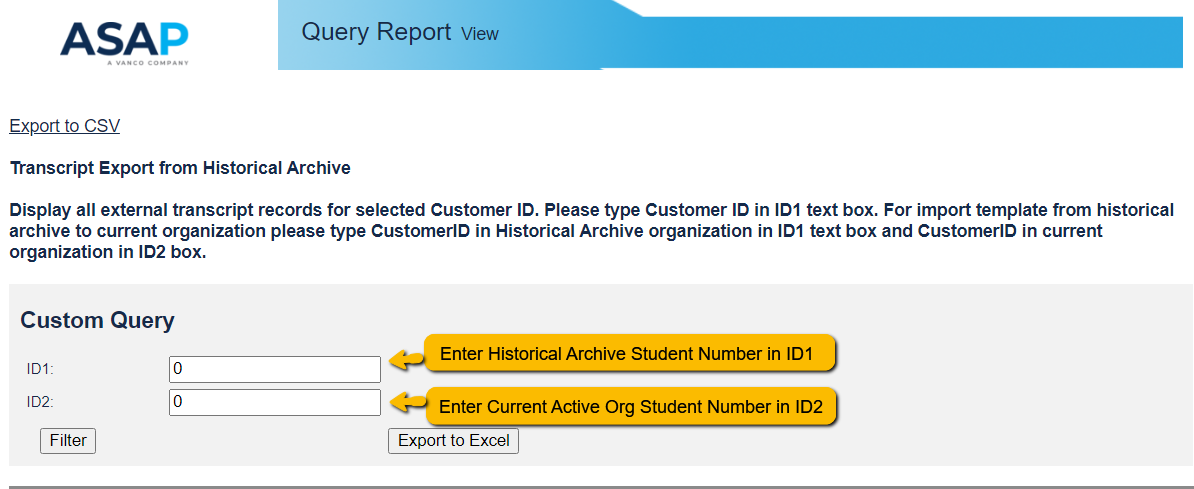Viewport: 1194px width, 489px height.
Task: Click the ID2 field label
Action: point(40,402)
